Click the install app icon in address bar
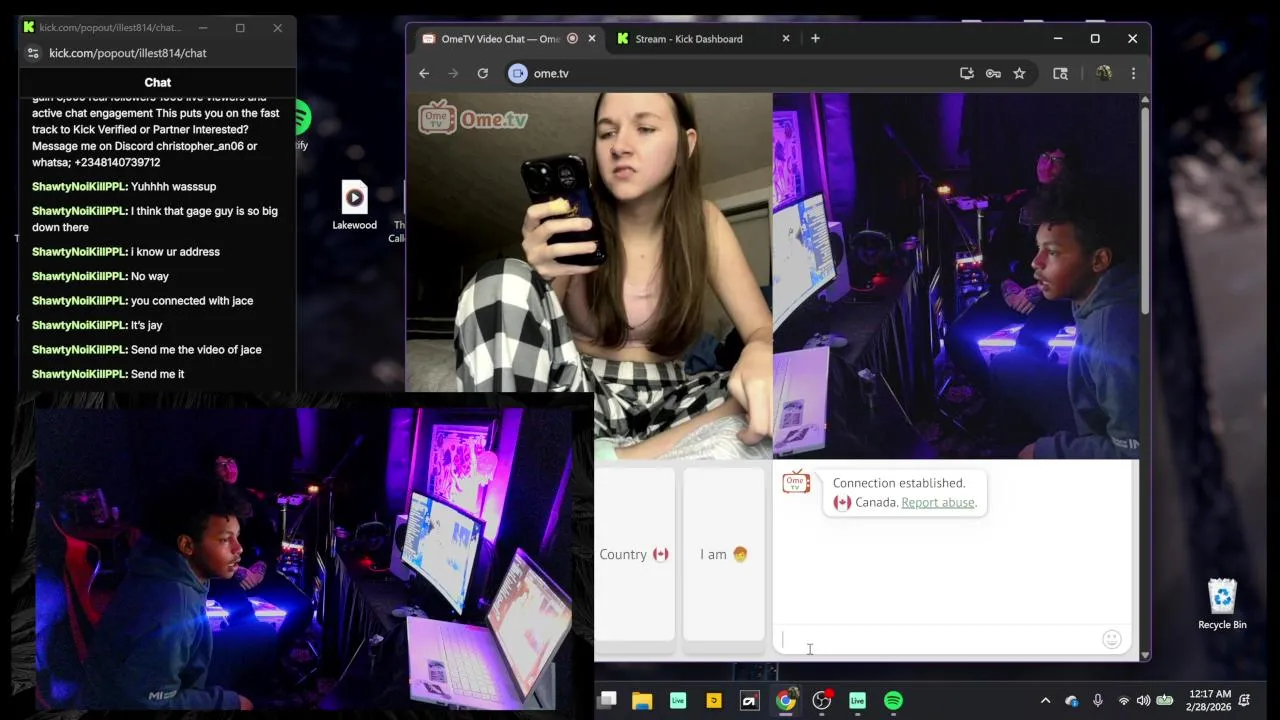Viewport: 1280px width, 720px height. pos(966,73)
